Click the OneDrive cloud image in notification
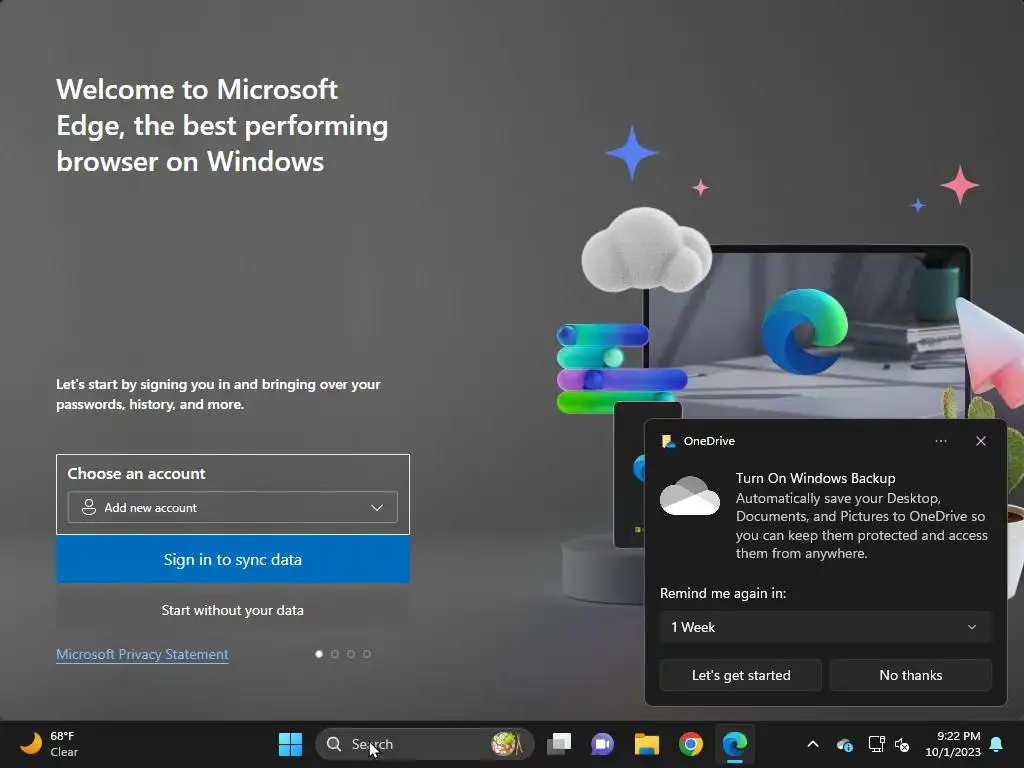The image size is (1024, 768). click(x=690, y=496)
